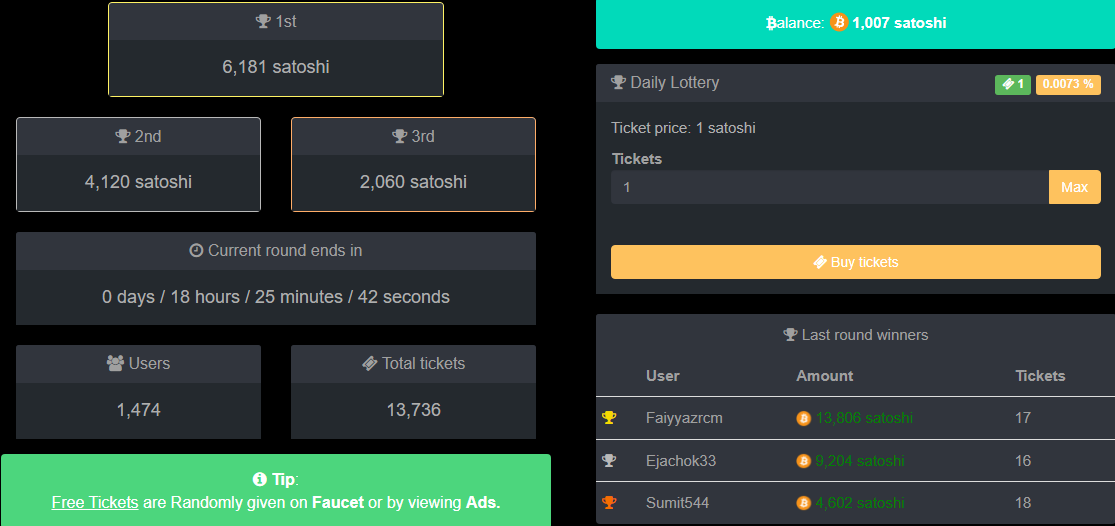Click the ticket icon beside Total tickets
This screenshot has height=526, width=1115.
point(370,363)
